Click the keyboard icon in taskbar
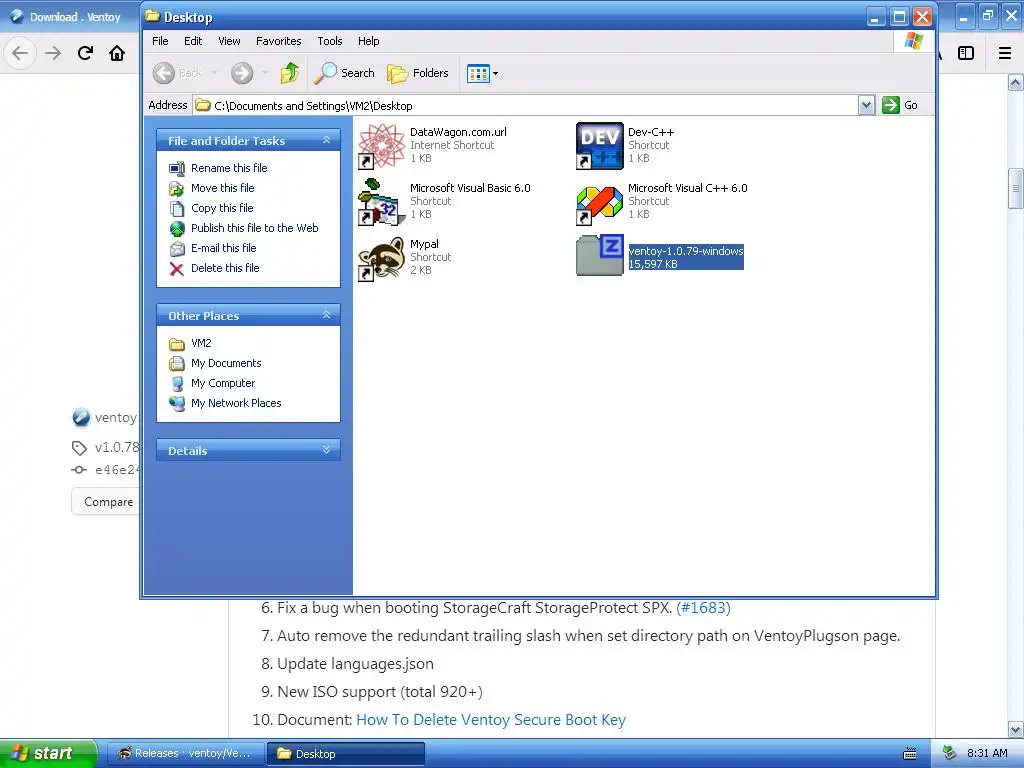Viewport: 1024px width, 768px height. pyautogui.click(x=910, y=754)
